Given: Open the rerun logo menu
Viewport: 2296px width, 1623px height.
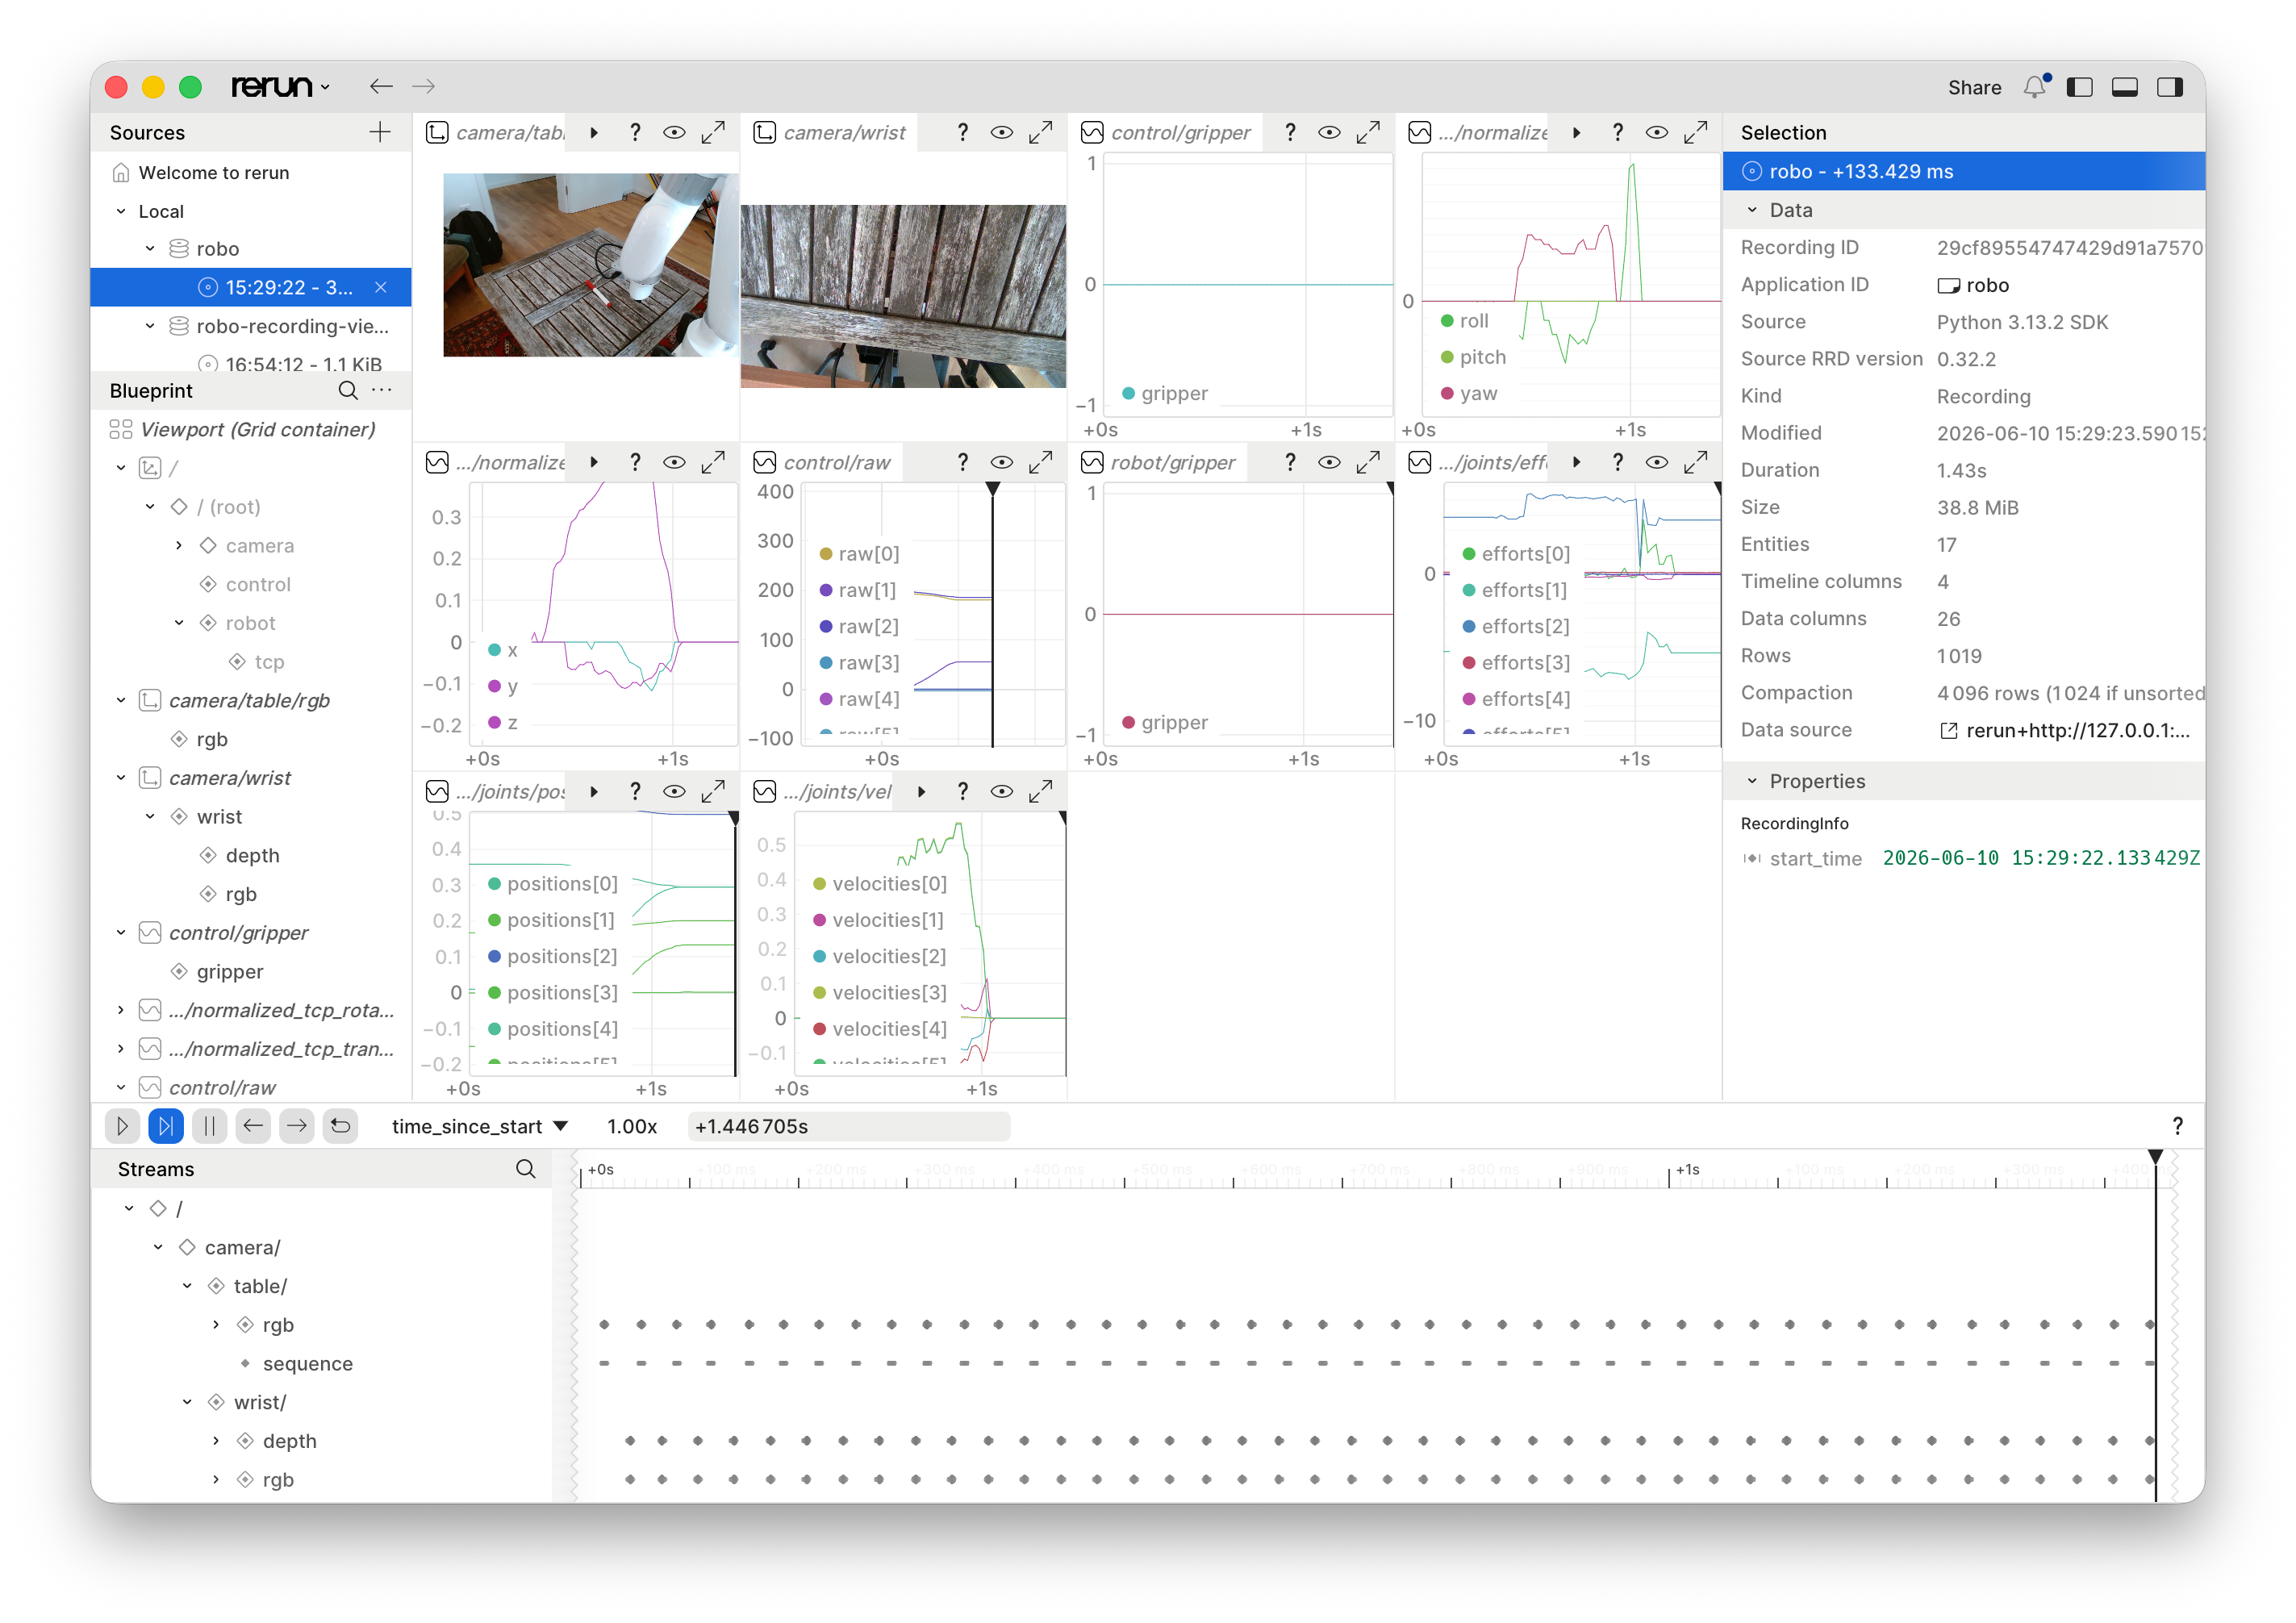Looking at the screenshot, I should point(280,87).
